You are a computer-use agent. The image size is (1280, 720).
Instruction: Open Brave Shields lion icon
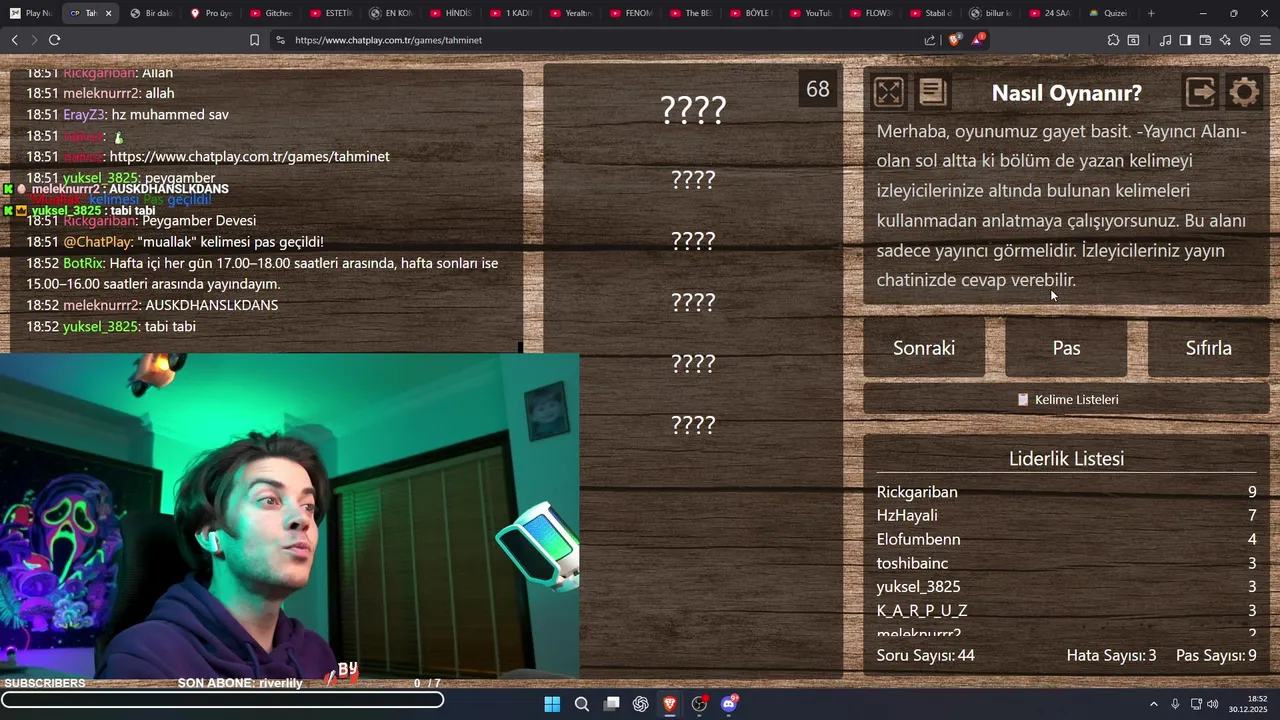pos(954,40)
